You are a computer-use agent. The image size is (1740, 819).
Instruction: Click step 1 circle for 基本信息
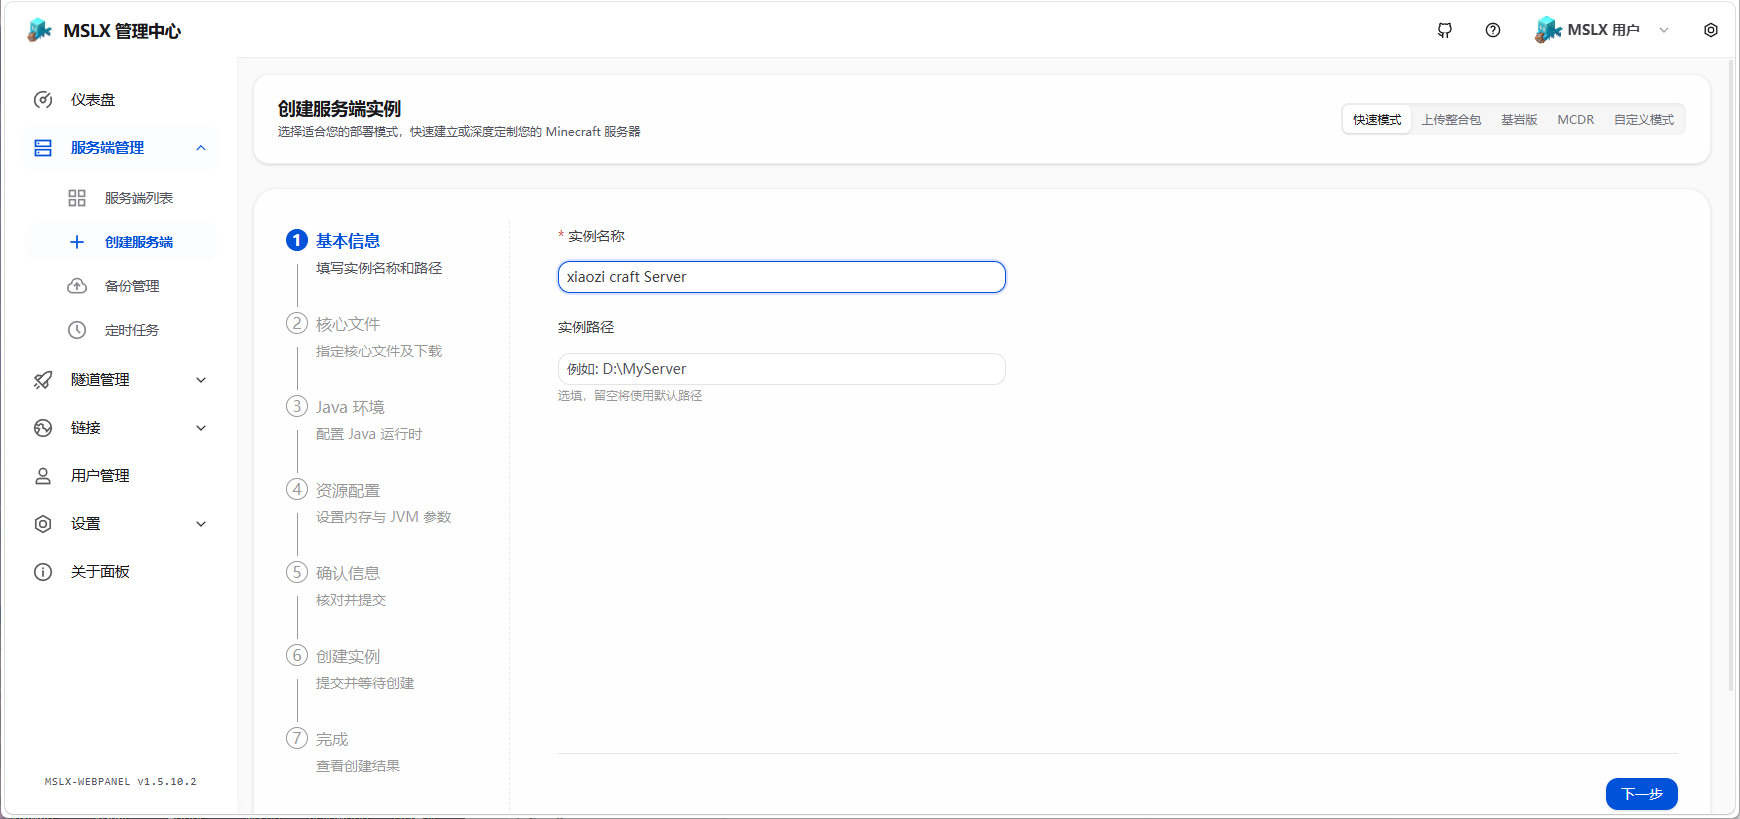[297, 240]
